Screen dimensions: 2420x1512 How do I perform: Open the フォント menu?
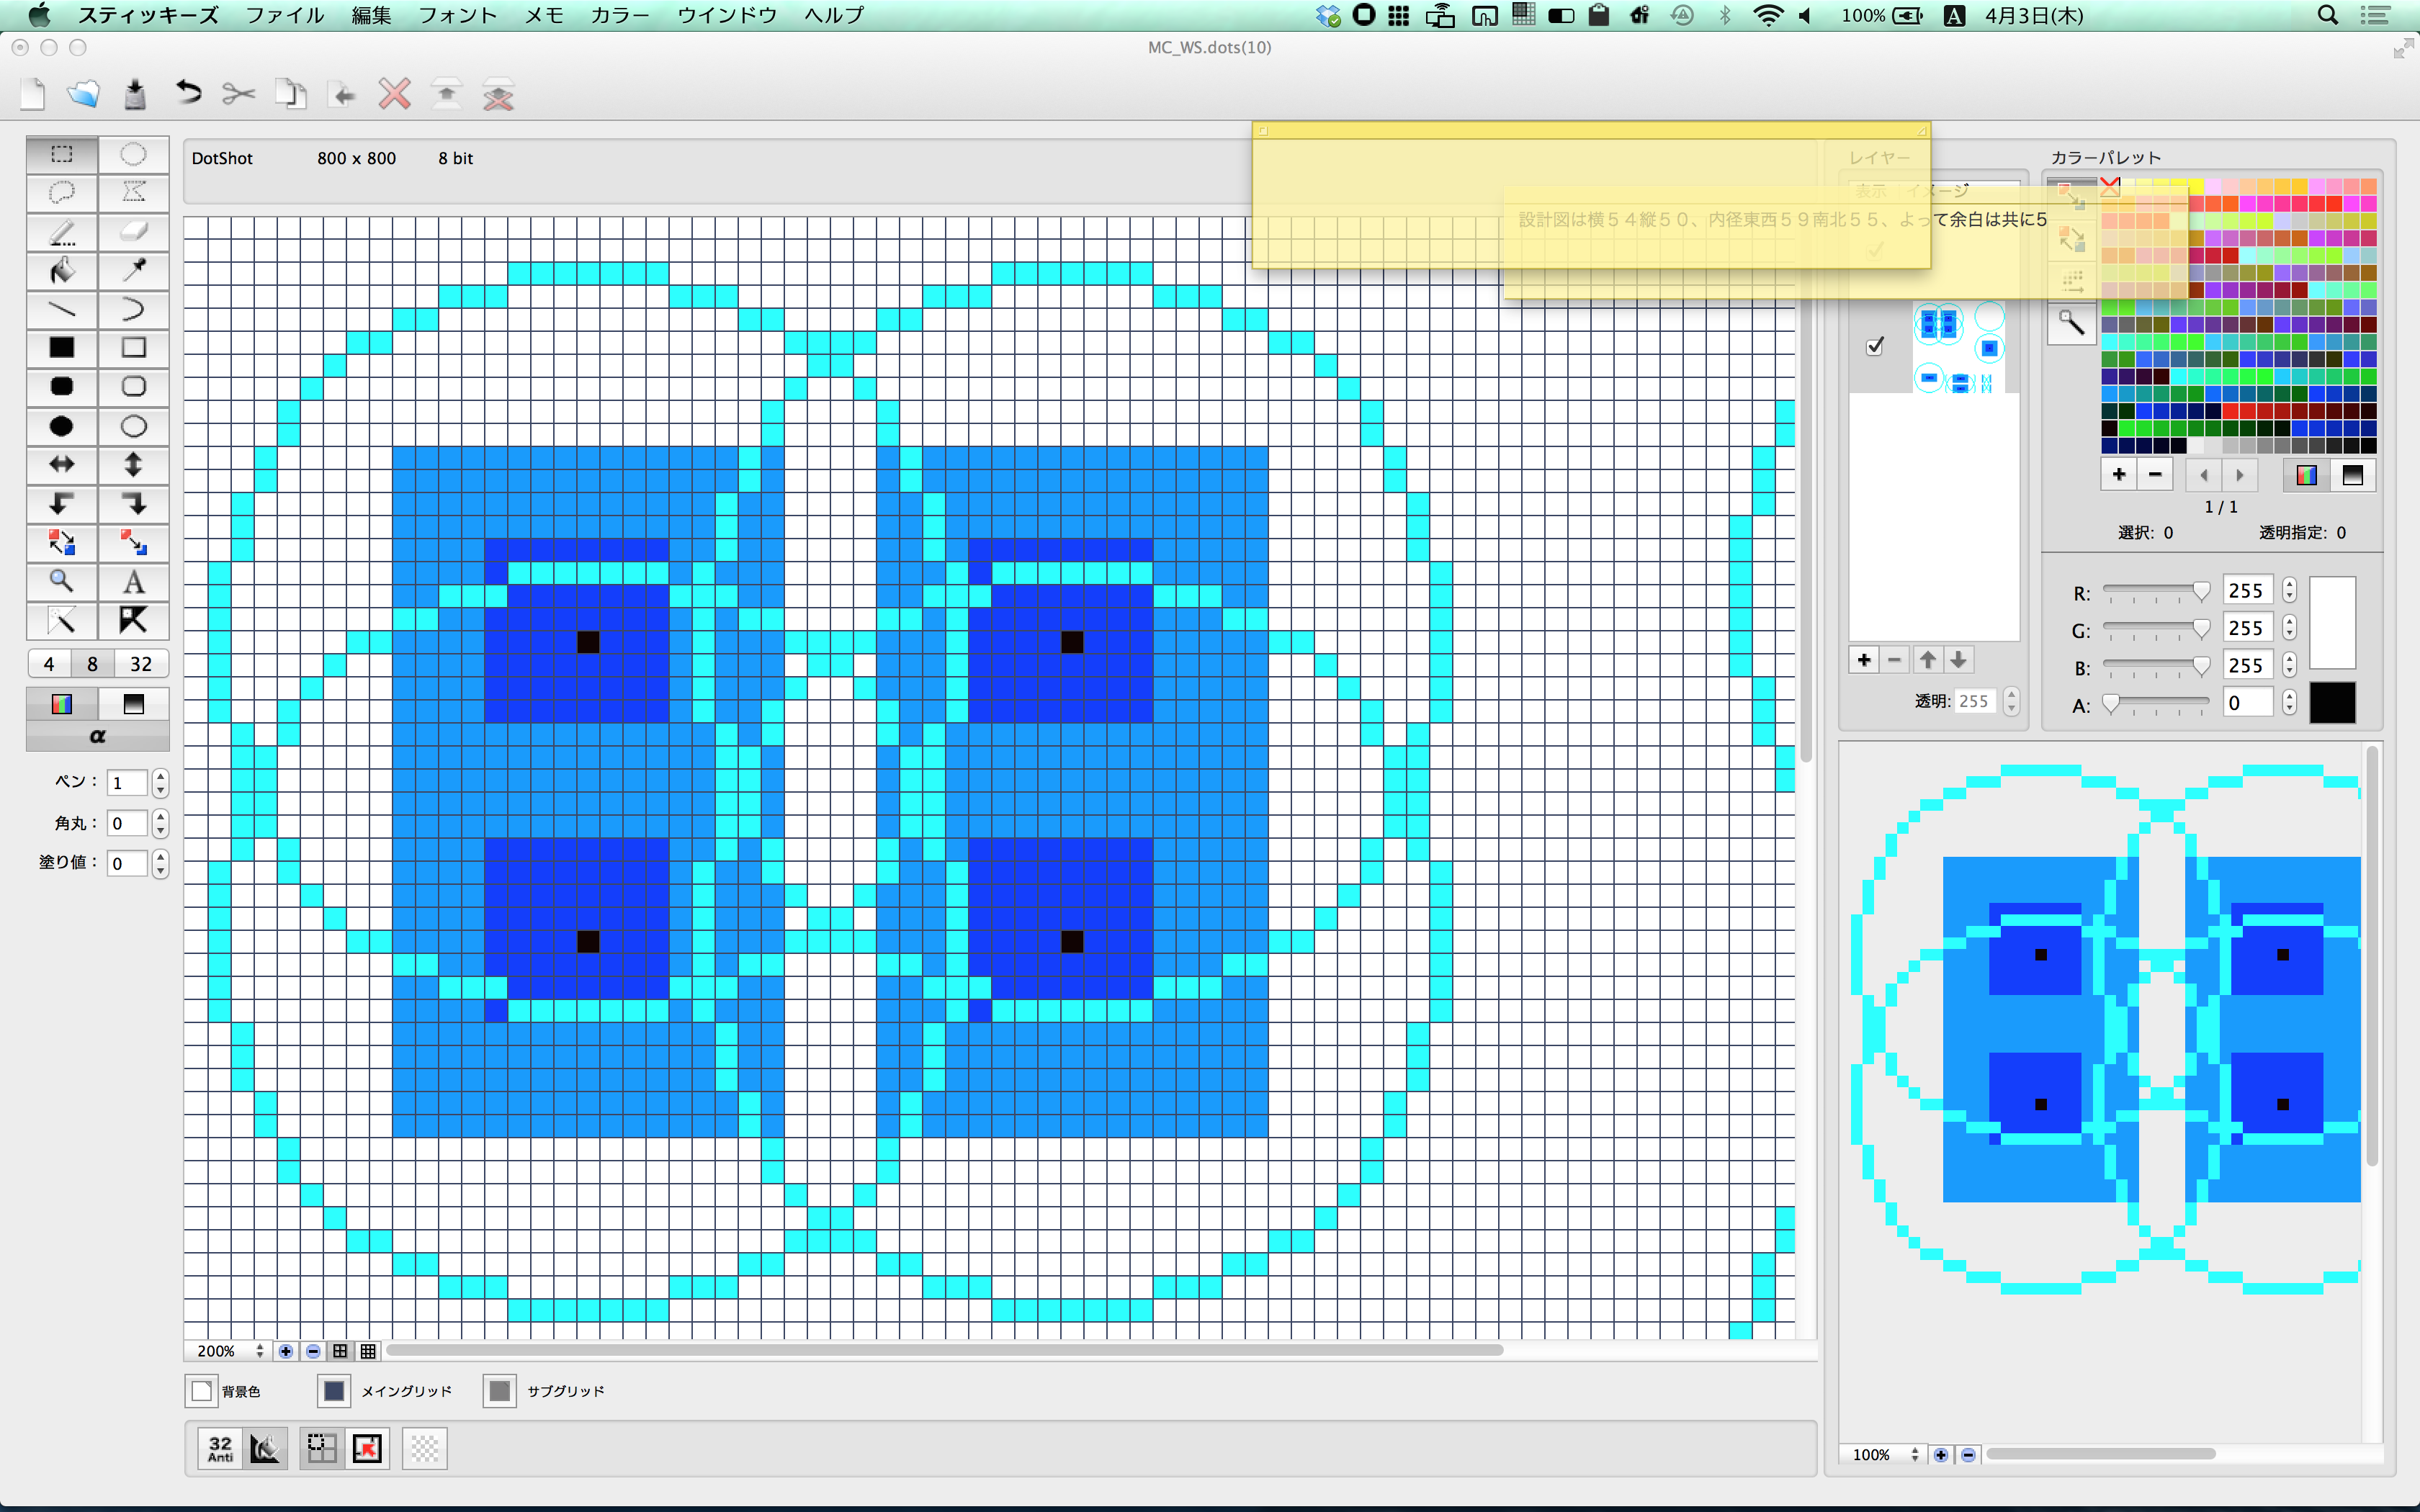457,15
